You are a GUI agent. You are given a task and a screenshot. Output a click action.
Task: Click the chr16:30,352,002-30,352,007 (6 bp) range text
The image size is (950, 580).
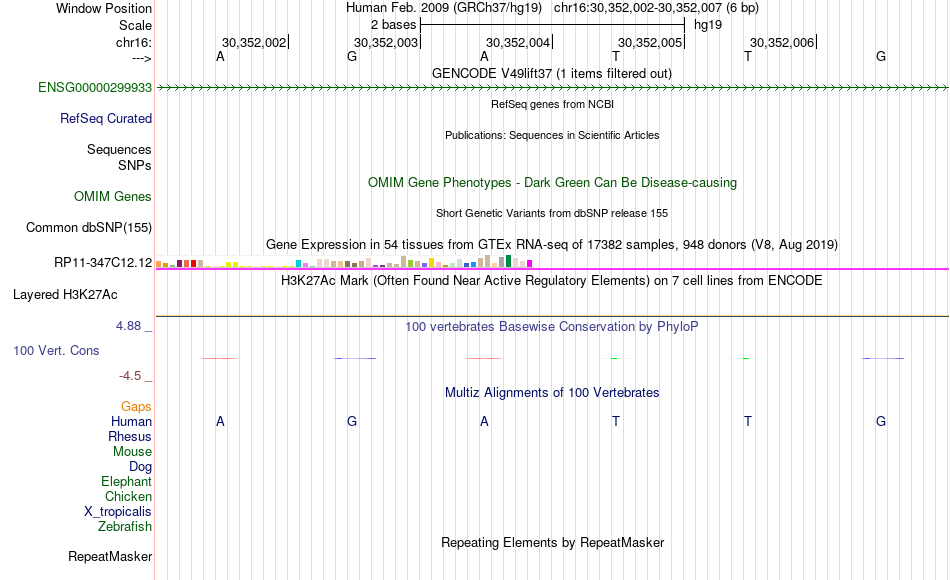point(656,8)
